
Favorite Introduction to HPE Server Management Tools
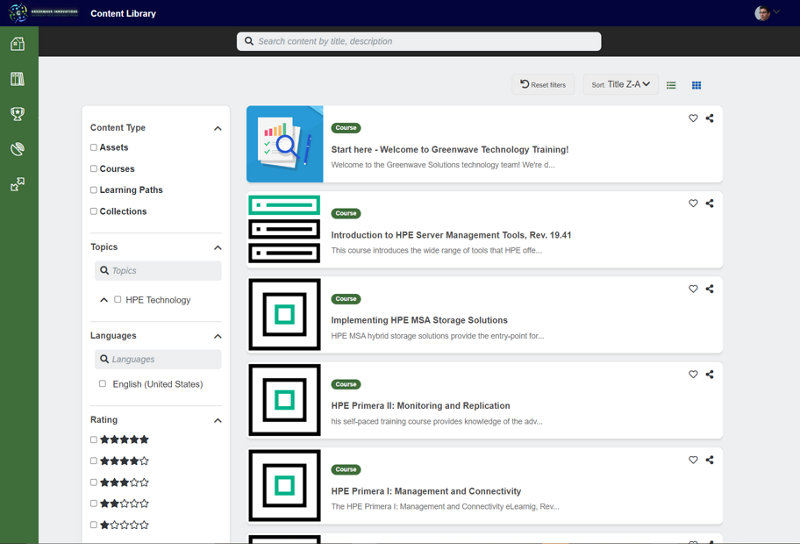tap(693, 203)
